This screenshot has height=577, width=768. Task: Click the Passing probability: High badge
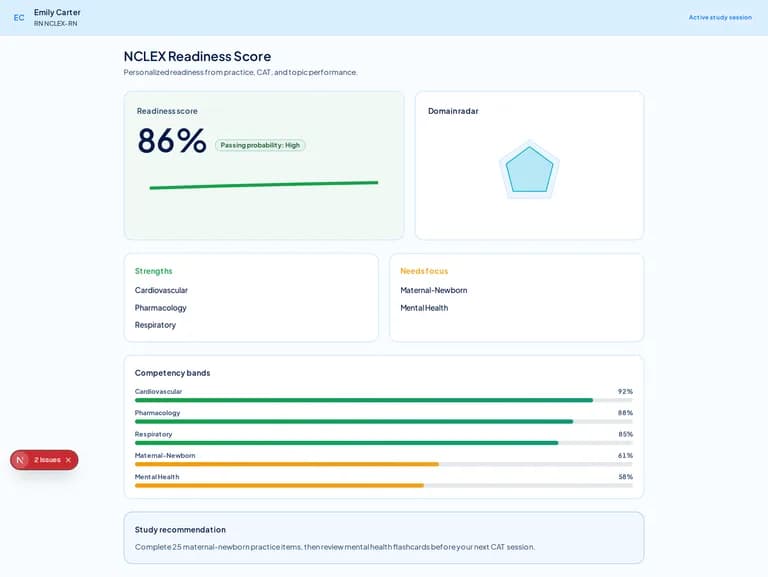point(260,145)
